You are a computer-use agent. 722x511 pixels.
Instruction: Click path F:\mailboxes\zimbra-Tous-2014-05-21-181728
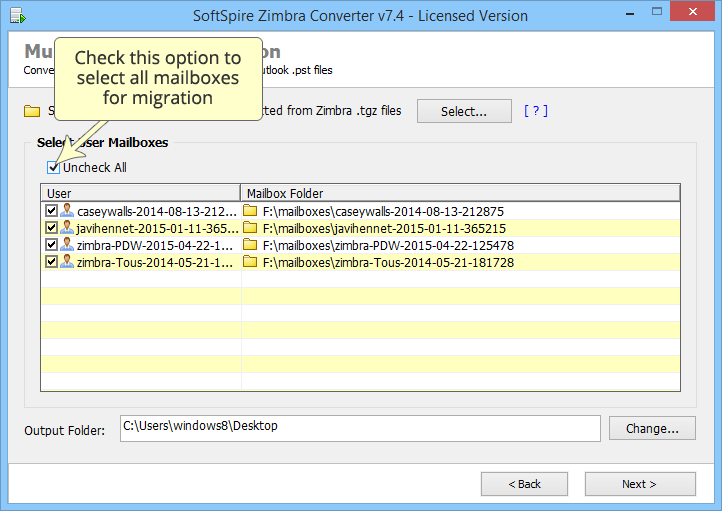(x=388, y=262)
